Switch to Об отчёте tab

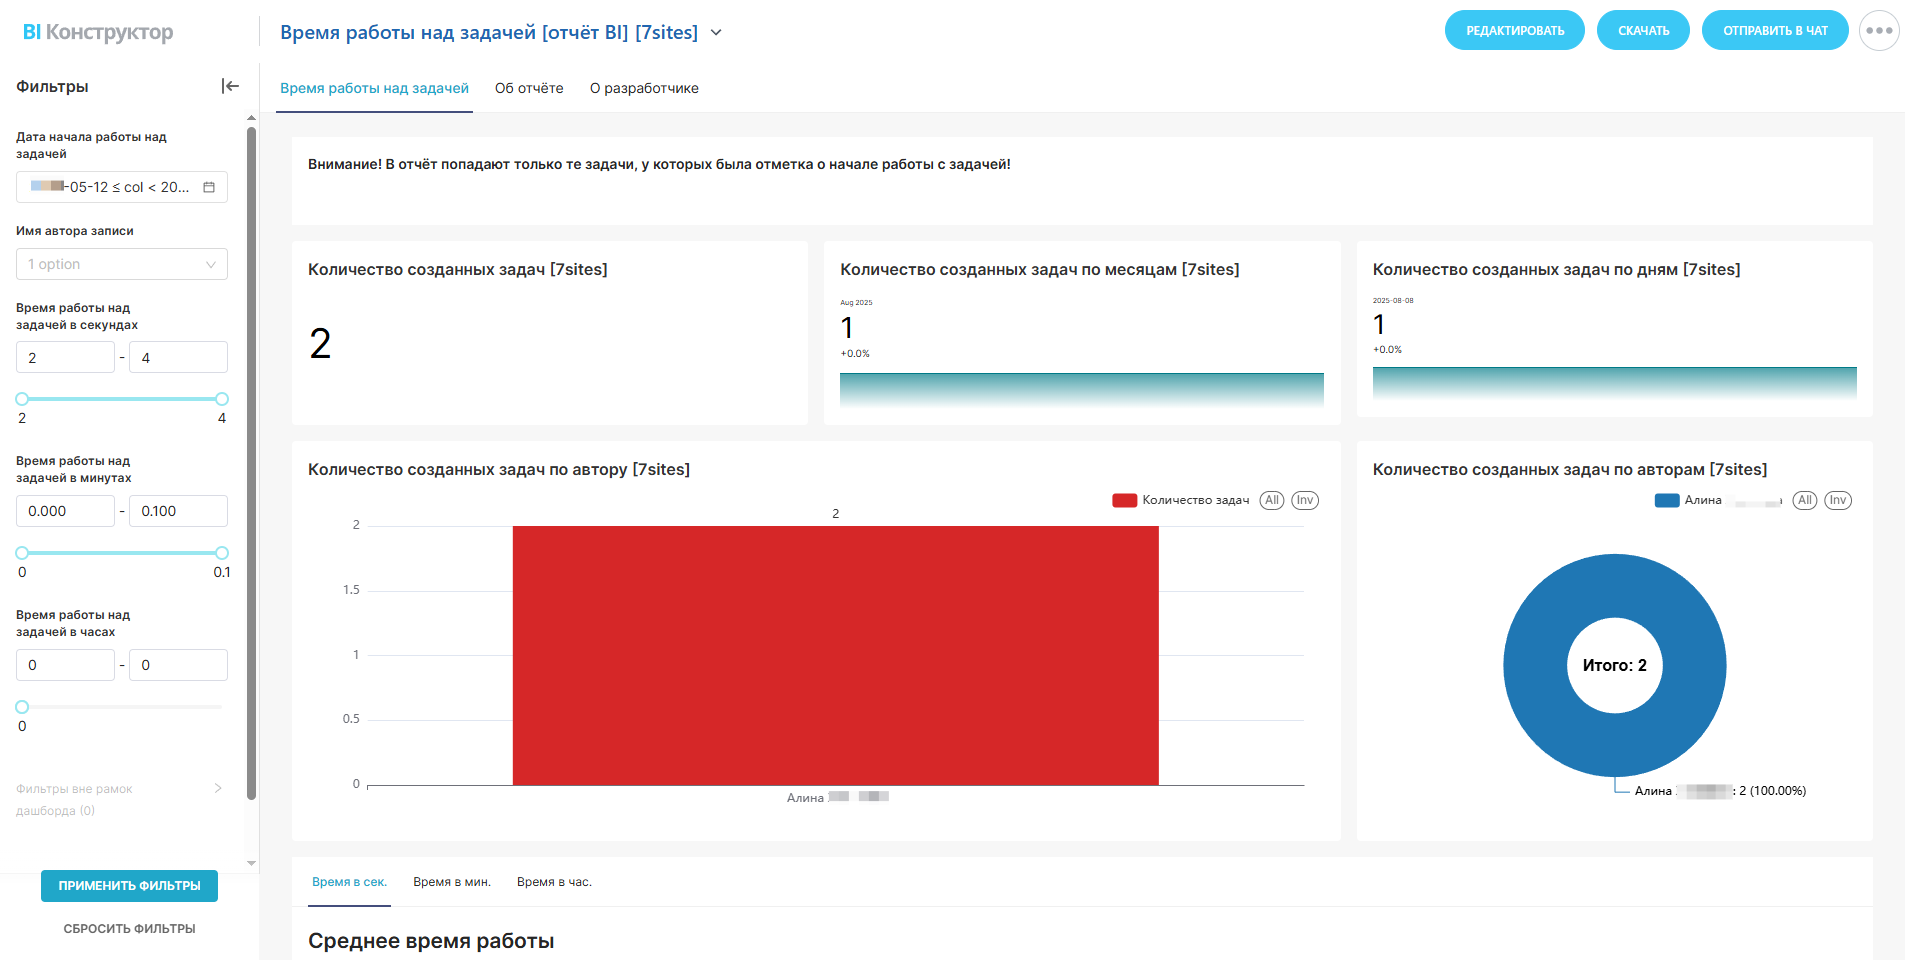[x=529, y=88]
